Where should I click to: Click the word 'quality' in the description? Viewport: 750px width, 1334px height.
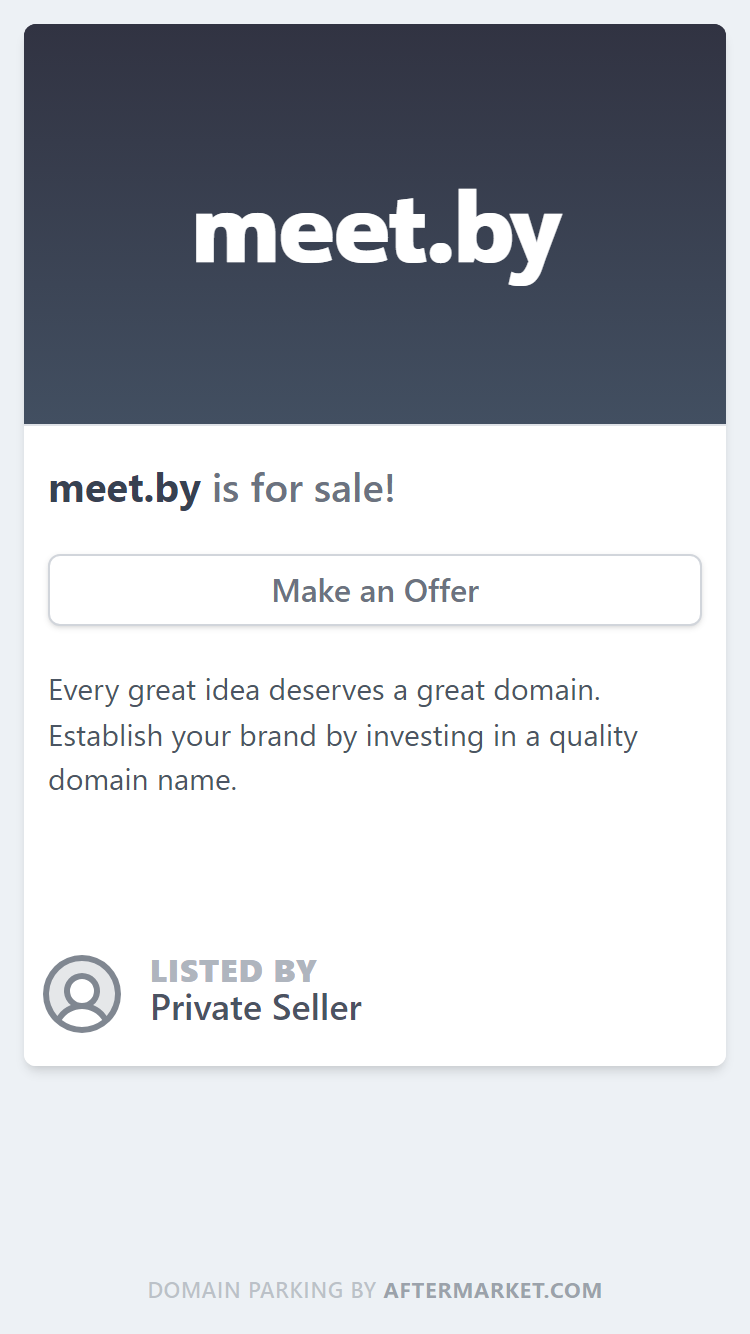tap(593, 736)
